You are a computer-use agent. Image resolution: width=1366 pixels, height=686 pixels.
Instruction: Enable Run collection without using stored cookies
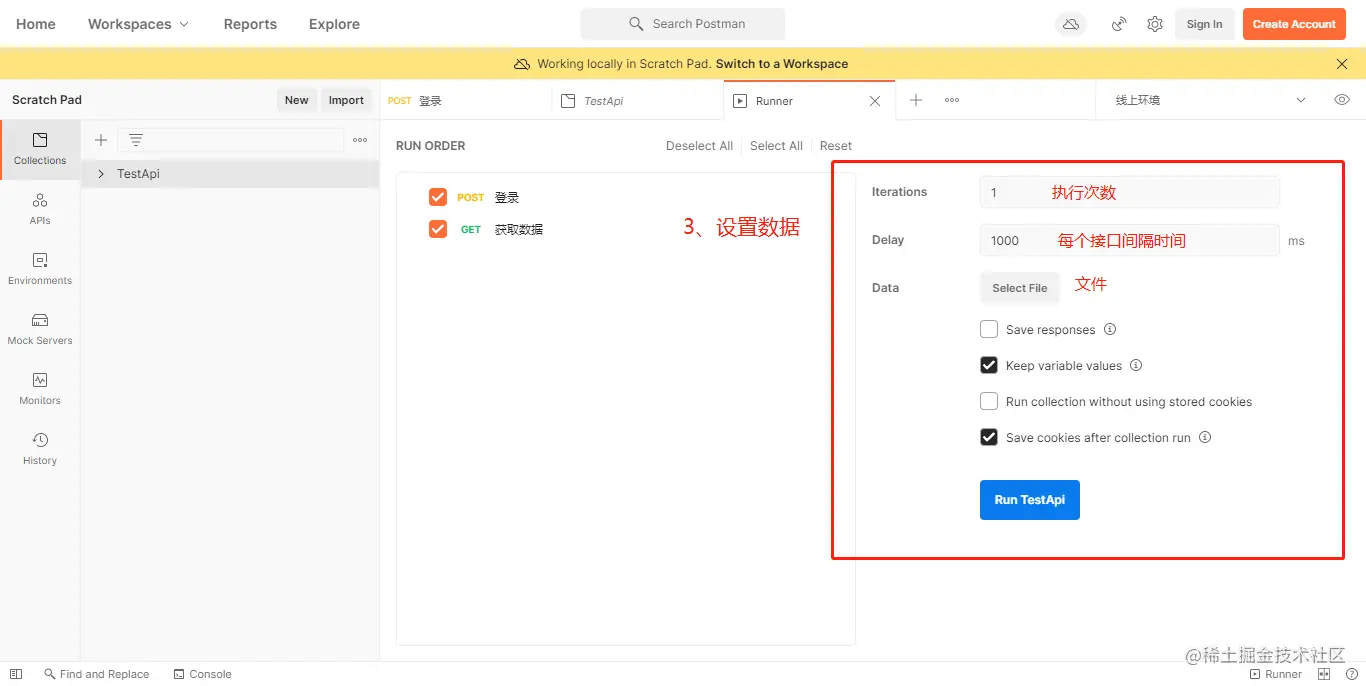coord(989,401)
